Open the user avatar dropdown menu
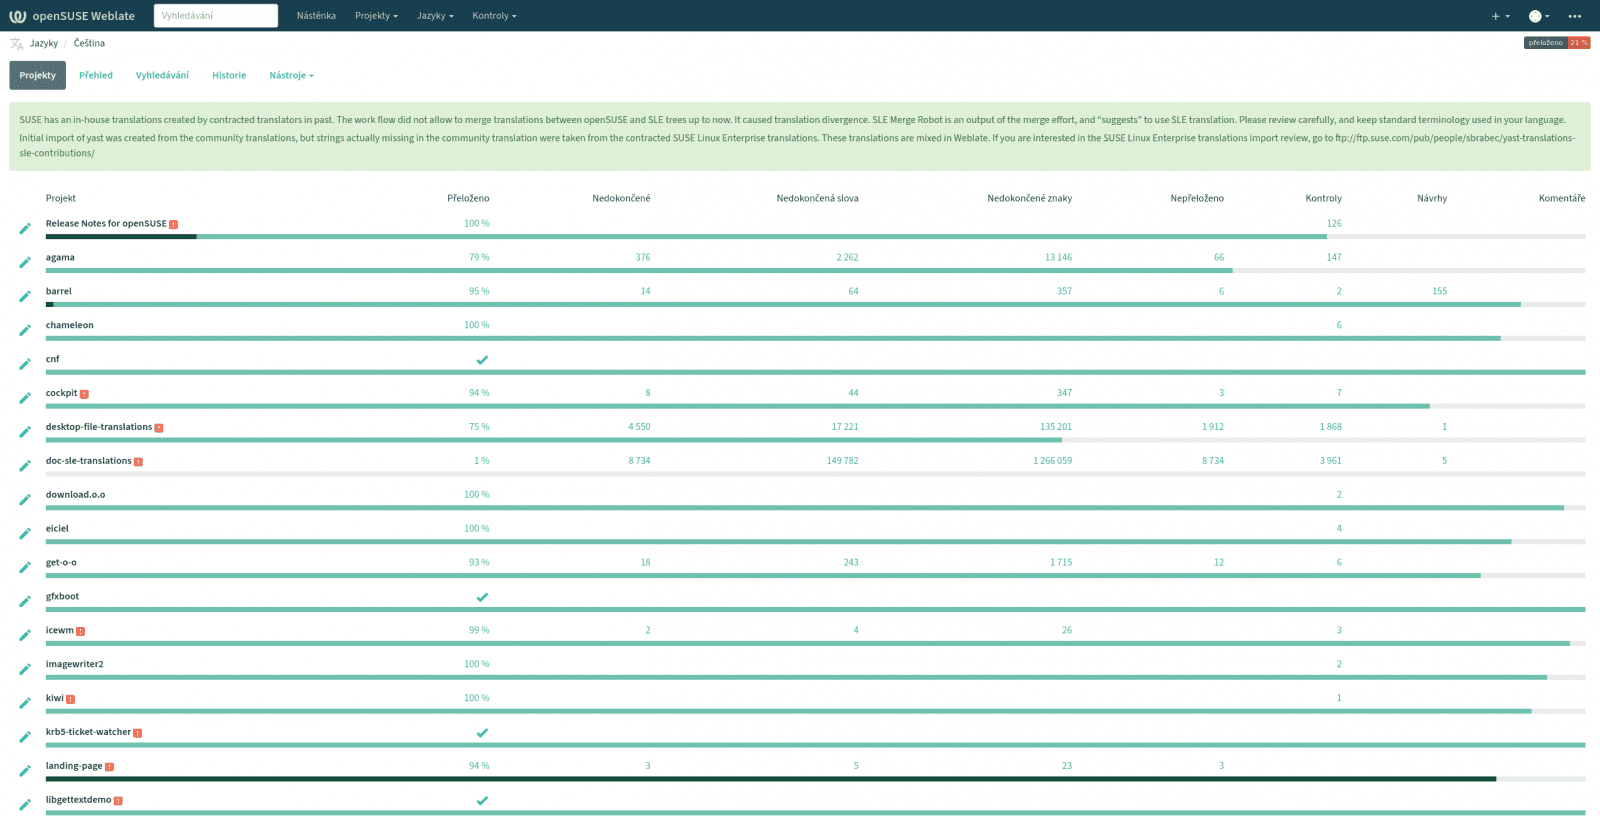Viewport: 1600px width, 816px height. 1539,16
